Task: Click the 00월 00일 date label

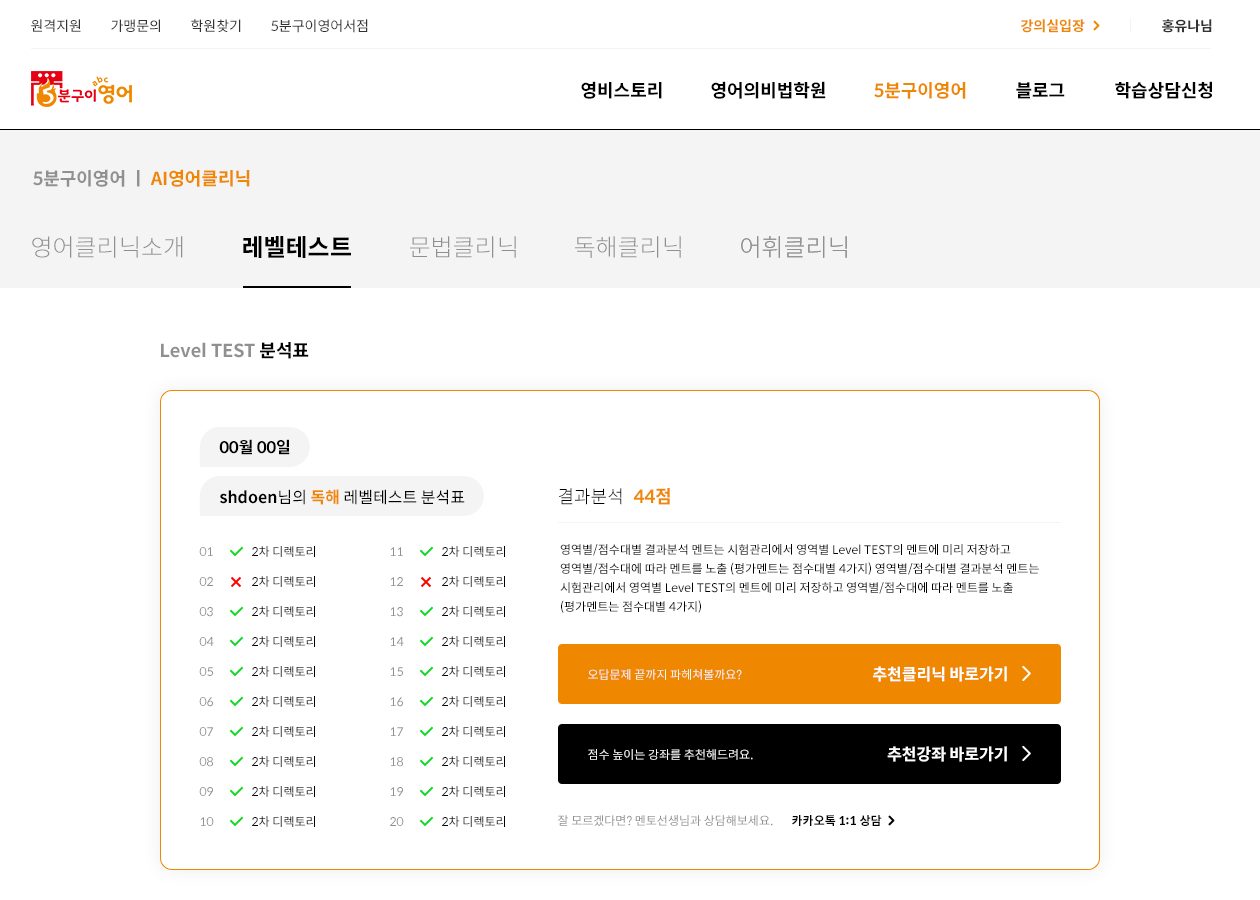Action: coord(255,447)
